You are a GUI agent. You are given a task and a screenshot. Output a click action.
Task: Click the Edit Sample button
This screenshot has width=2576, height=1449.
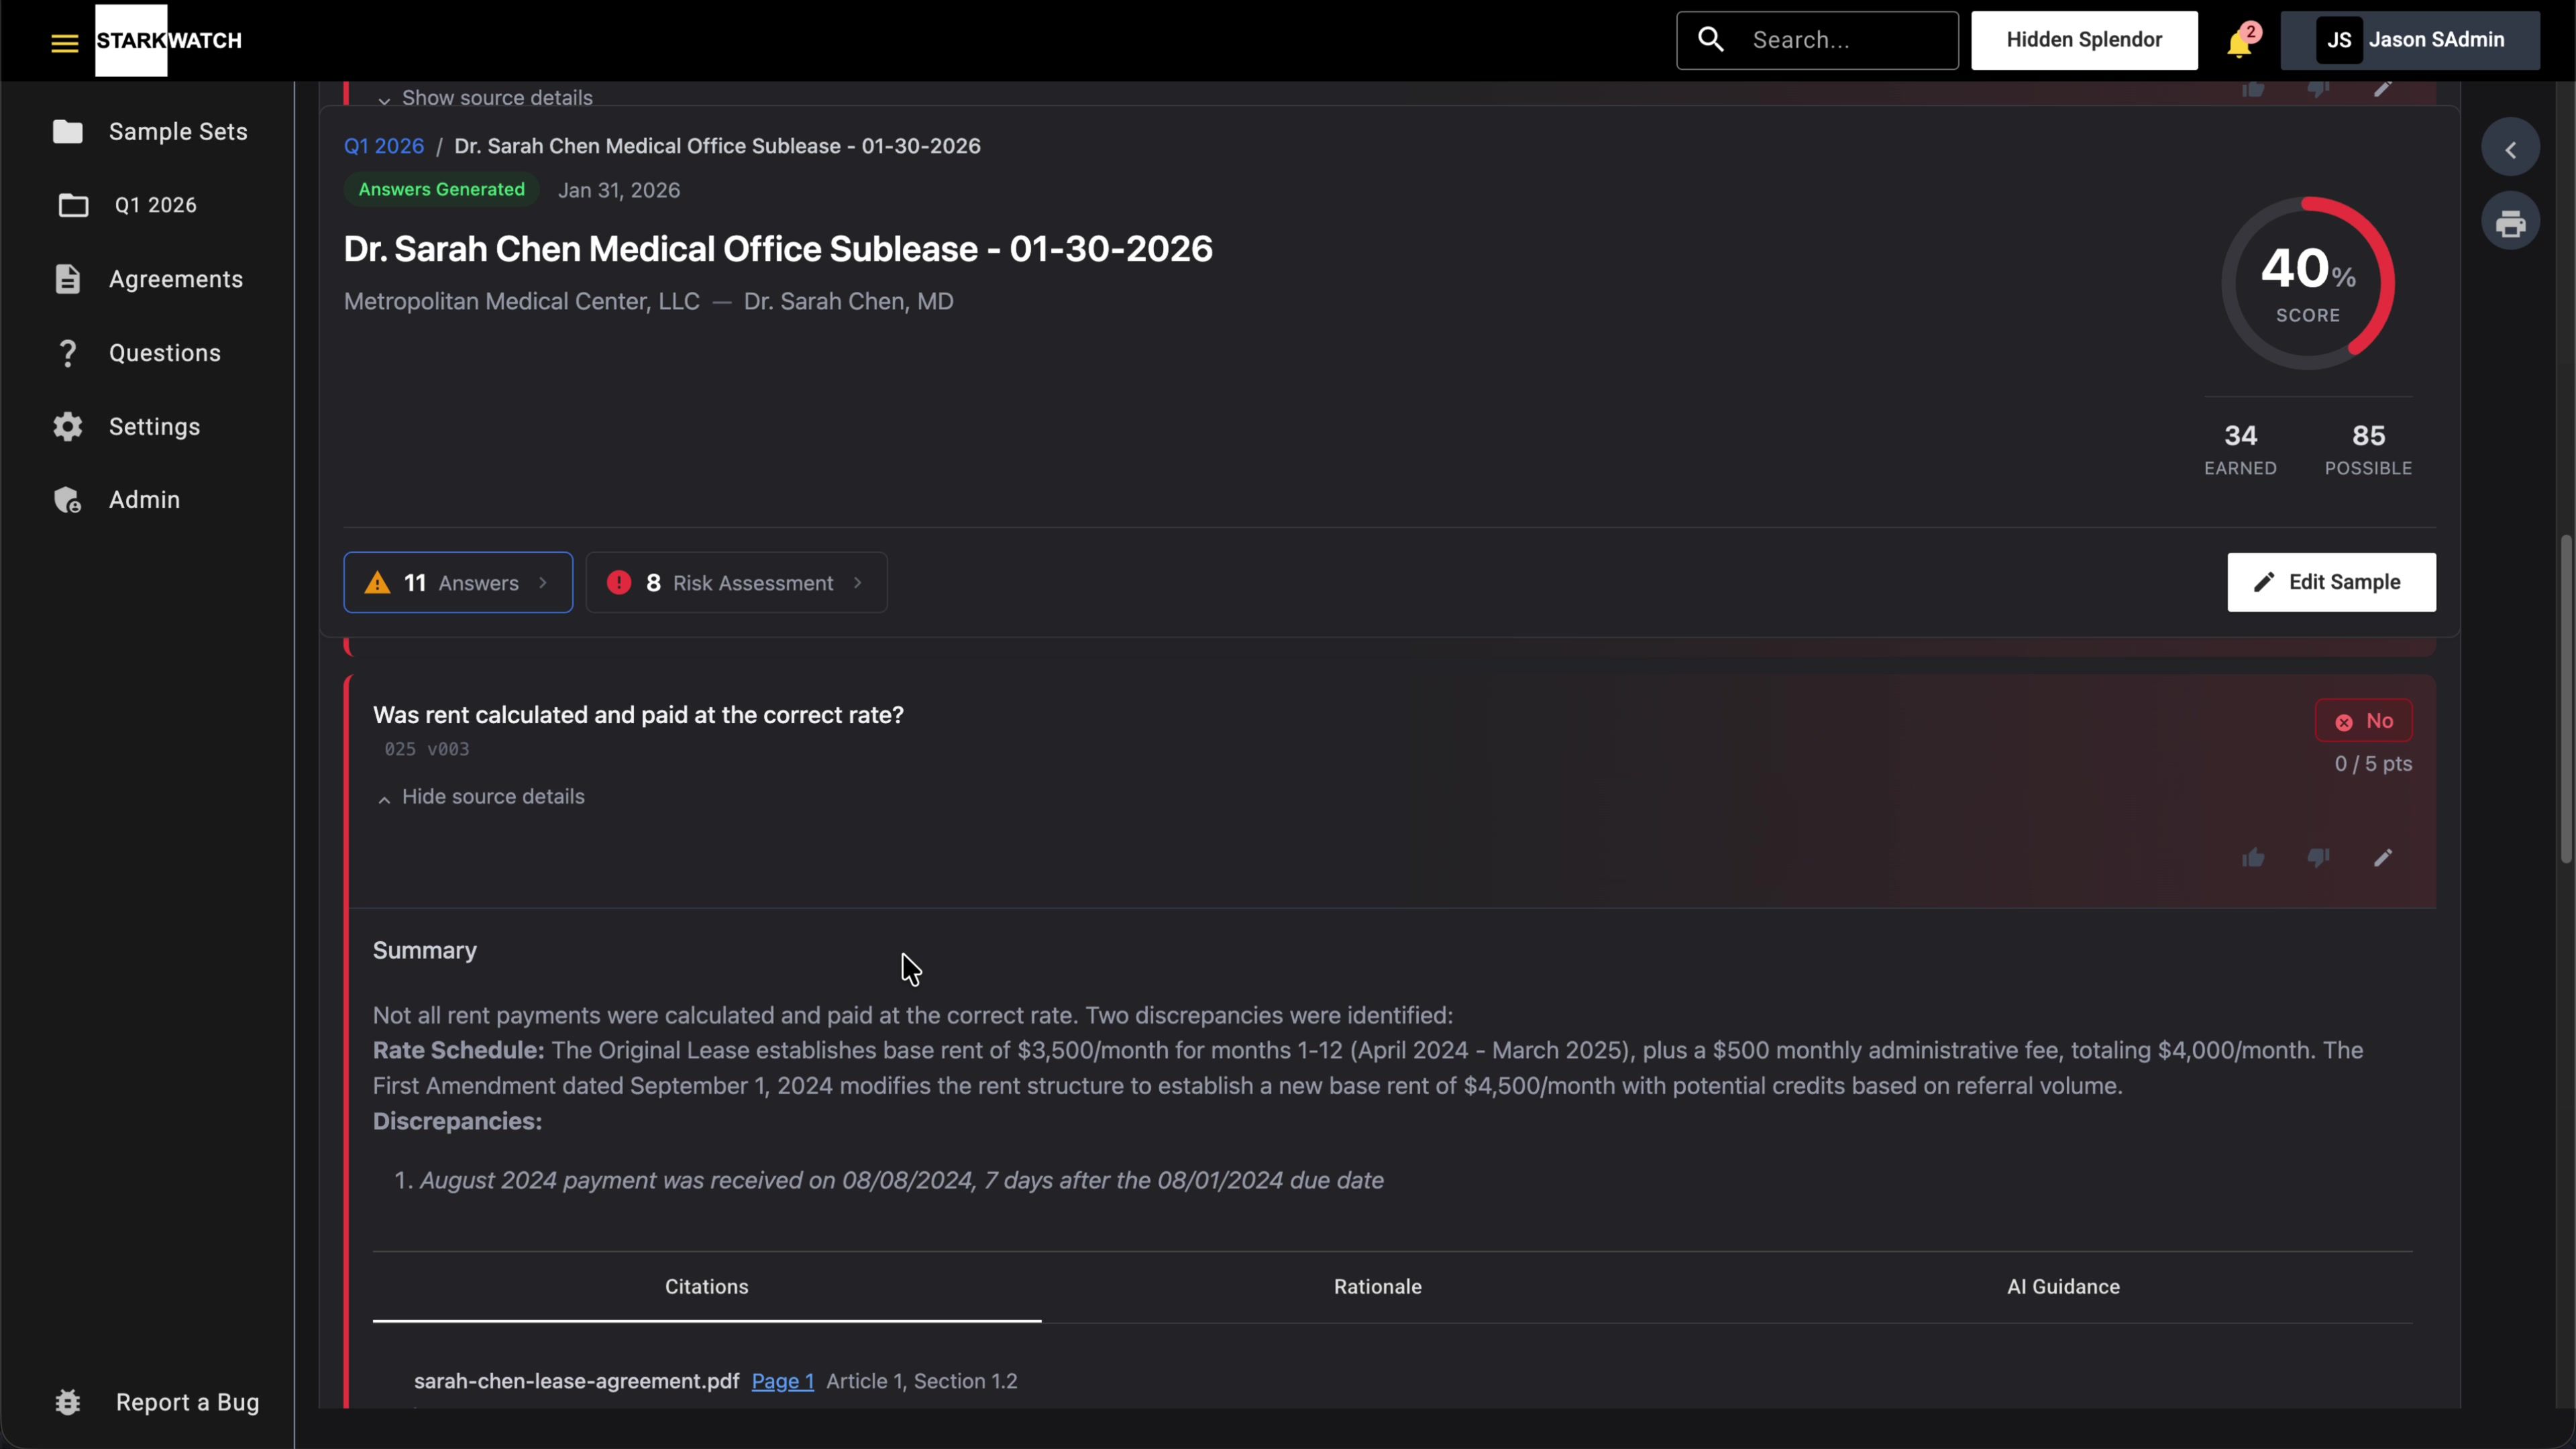2330,582
